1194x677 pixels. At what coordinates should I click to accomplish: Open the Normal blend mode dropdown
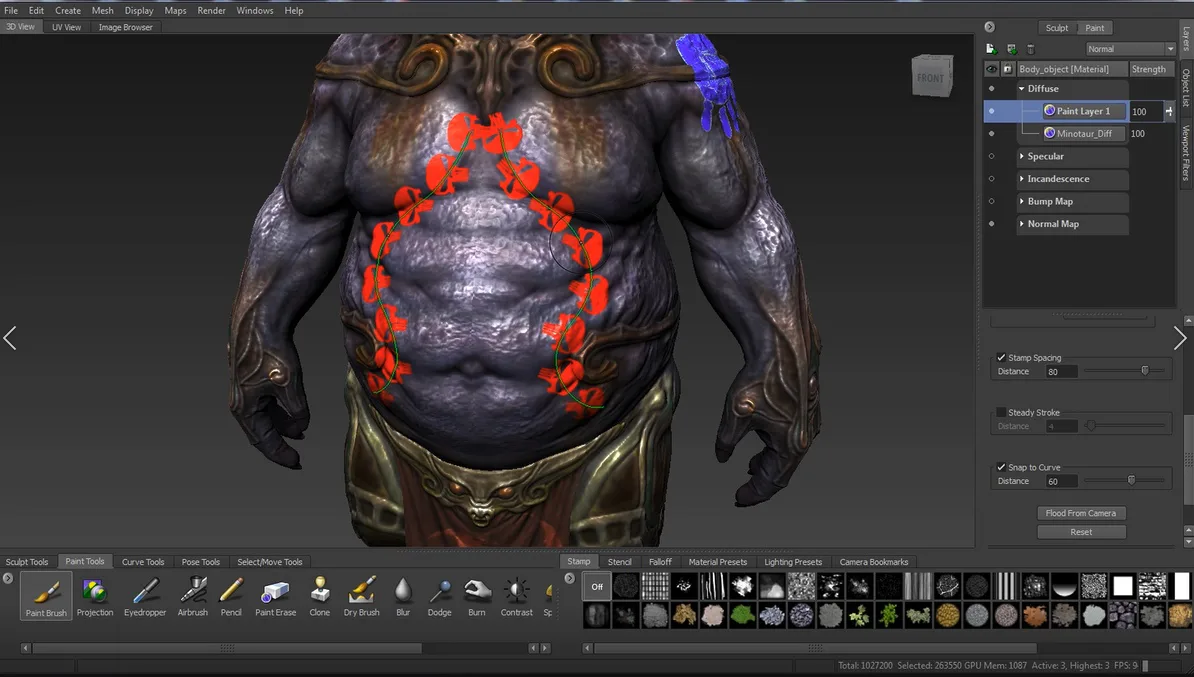[x=1130, y=49]
